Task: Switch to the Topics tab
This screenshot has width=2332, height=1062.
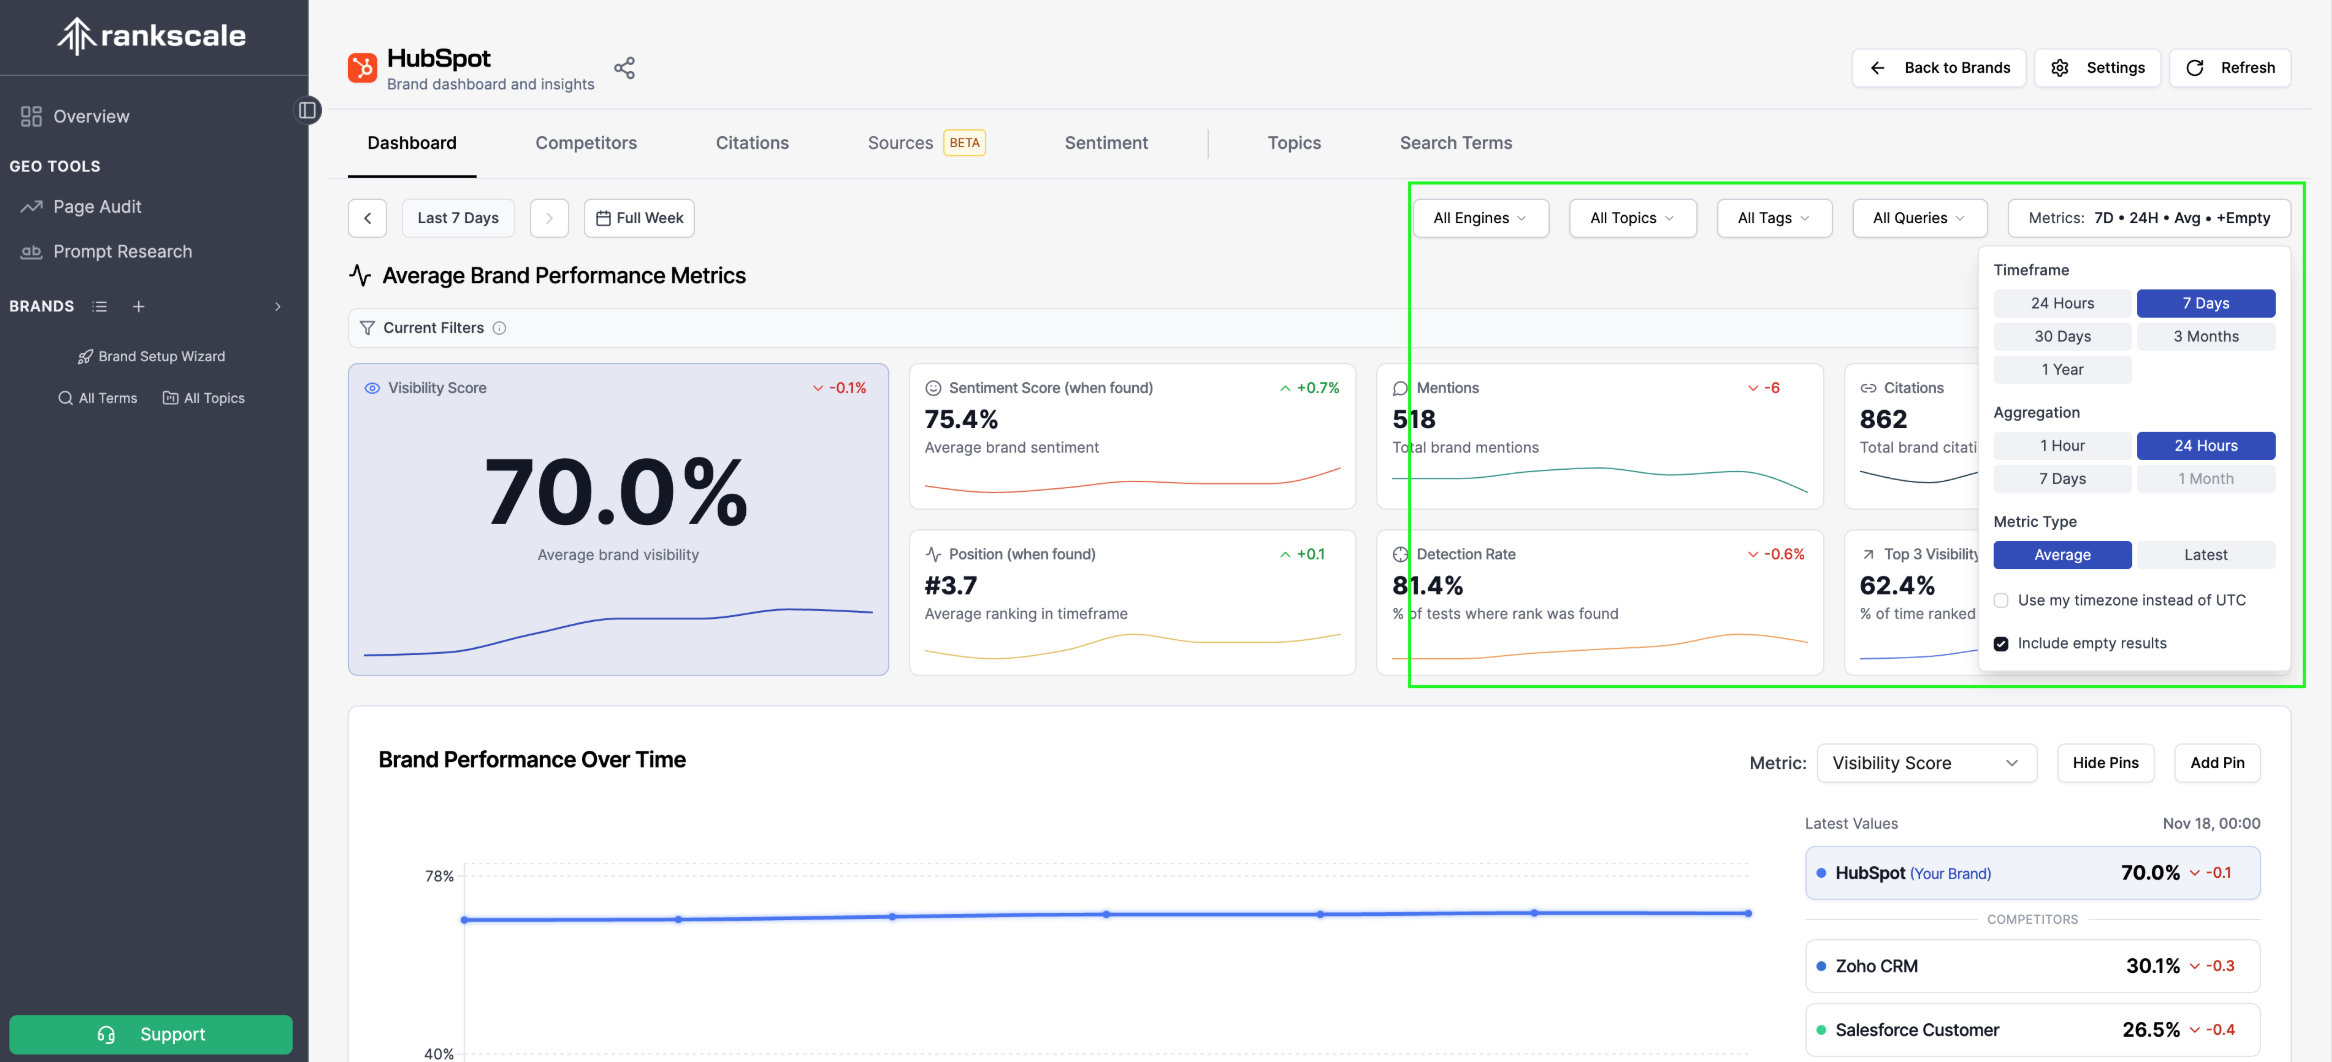Action: pyautogui.click(x=1294, y=143)
